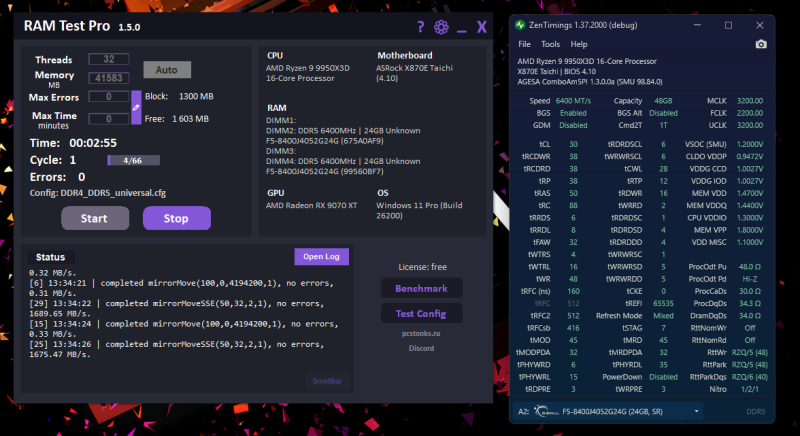Viewport: 800px width, 436px height.
Task: Click the License: free label
Action: point(422,267)
